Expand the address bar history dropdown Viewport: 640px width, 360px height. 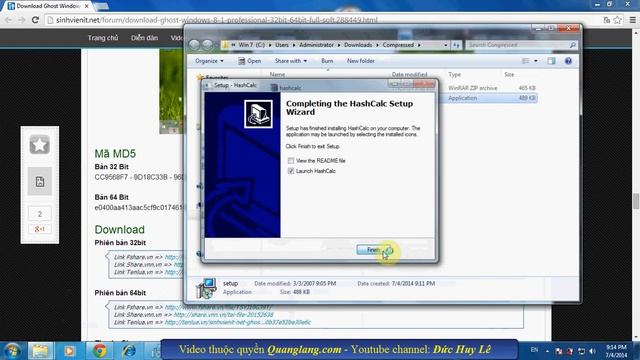click(x=445, y=45)
